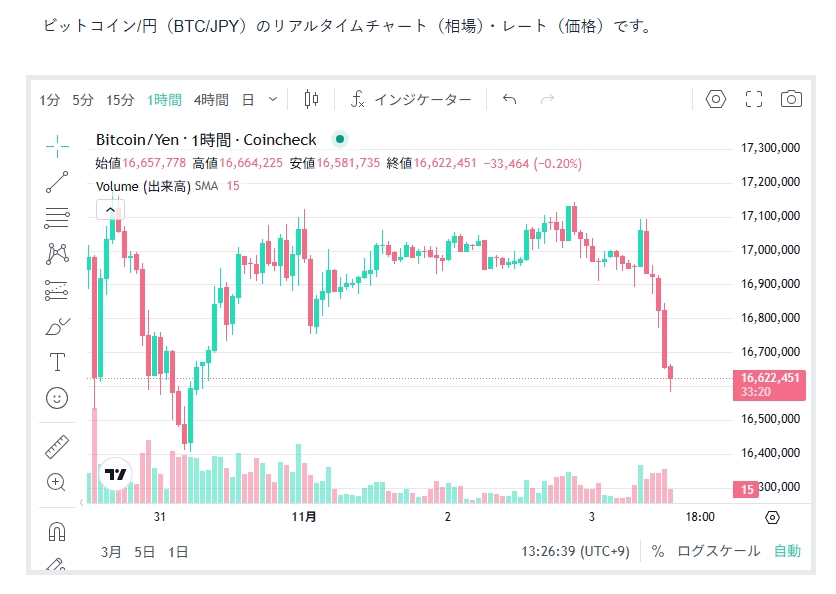
Task: Select the crosshair cursor tool
Action: 57,145
